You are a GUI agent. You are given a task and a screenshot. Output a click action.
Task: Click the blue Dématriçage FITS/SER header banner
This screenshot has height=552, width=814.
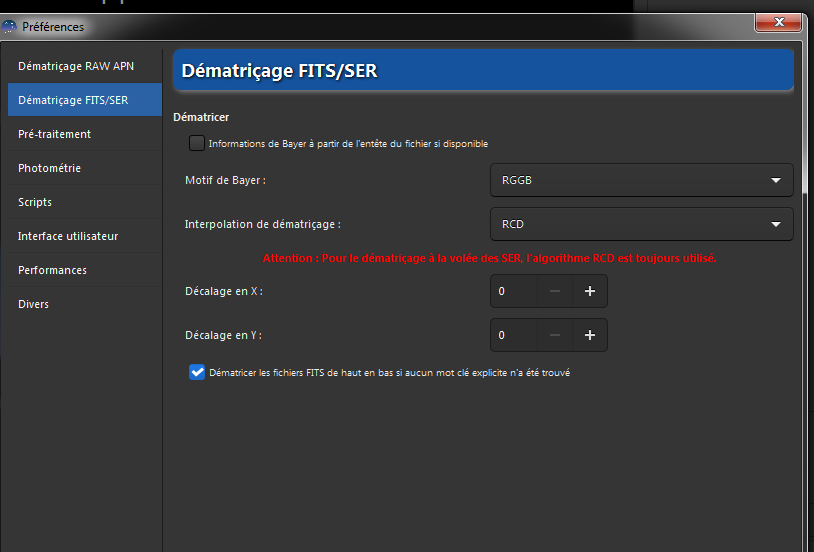tap(483, 70)
